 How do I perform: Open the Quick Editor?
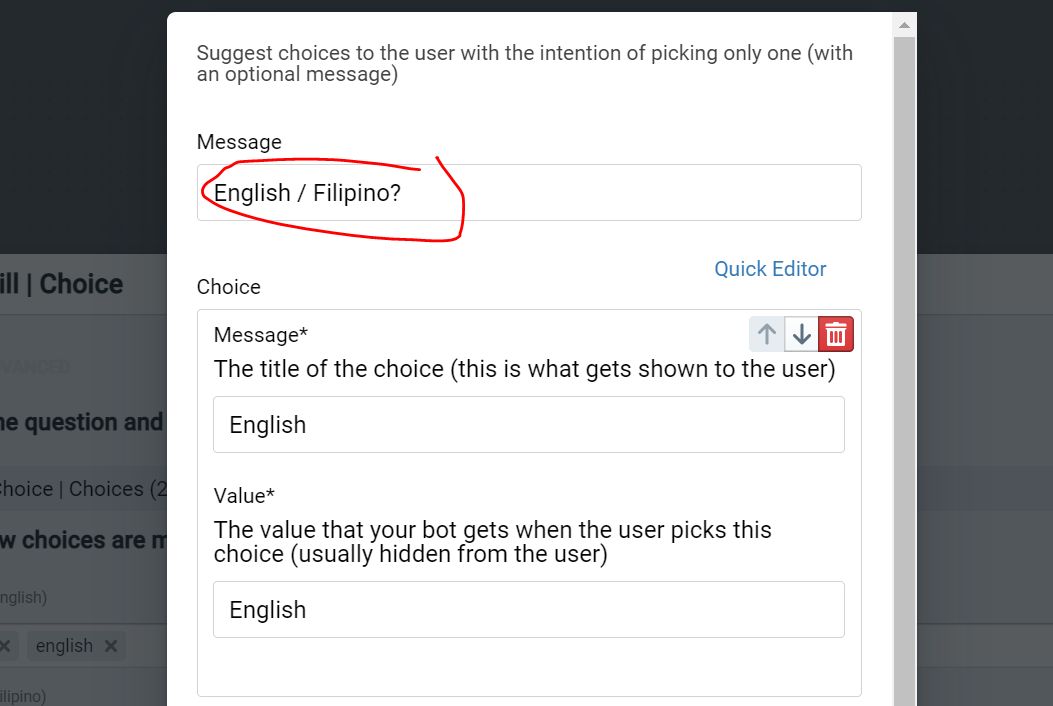pyautogui.click(x=770, y=268)
